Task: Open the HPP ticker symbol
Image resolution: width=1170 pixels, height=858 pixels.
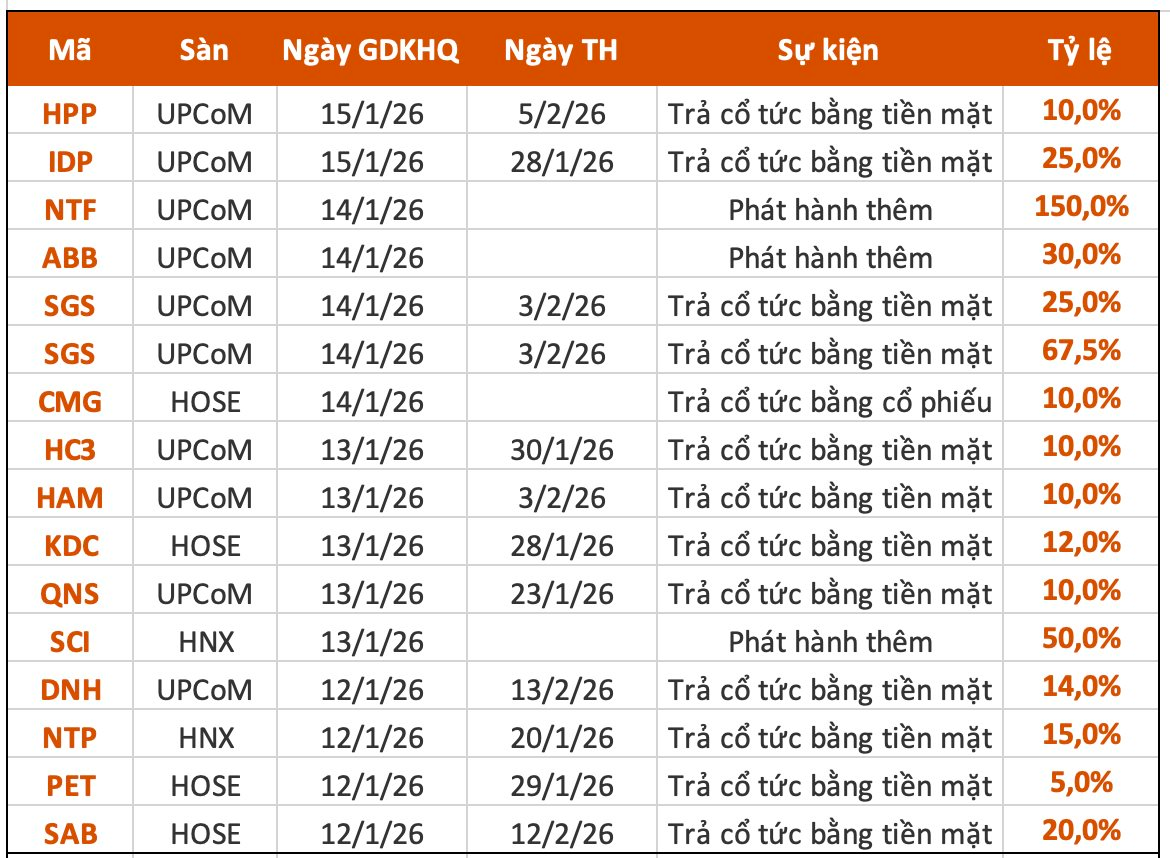Action: 70,114
